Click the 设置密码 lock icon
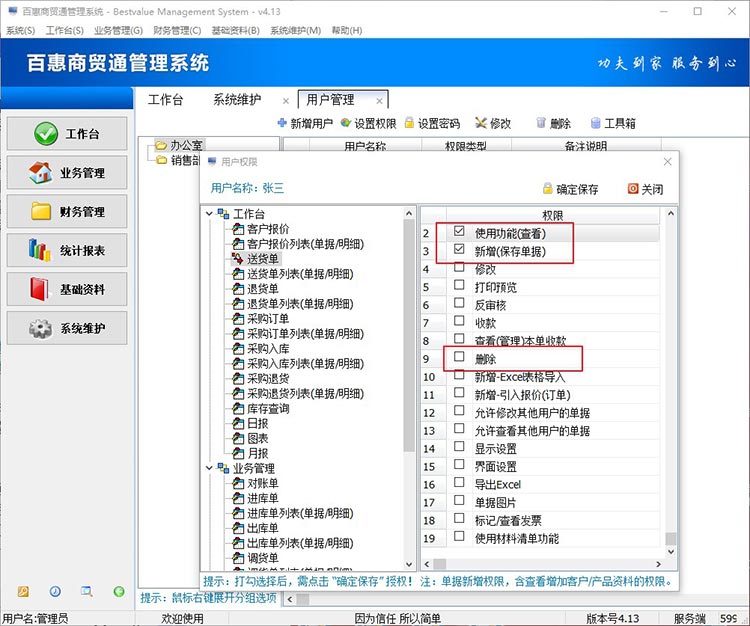The width and height of the screenshot is (750, 626). point(409,123)
